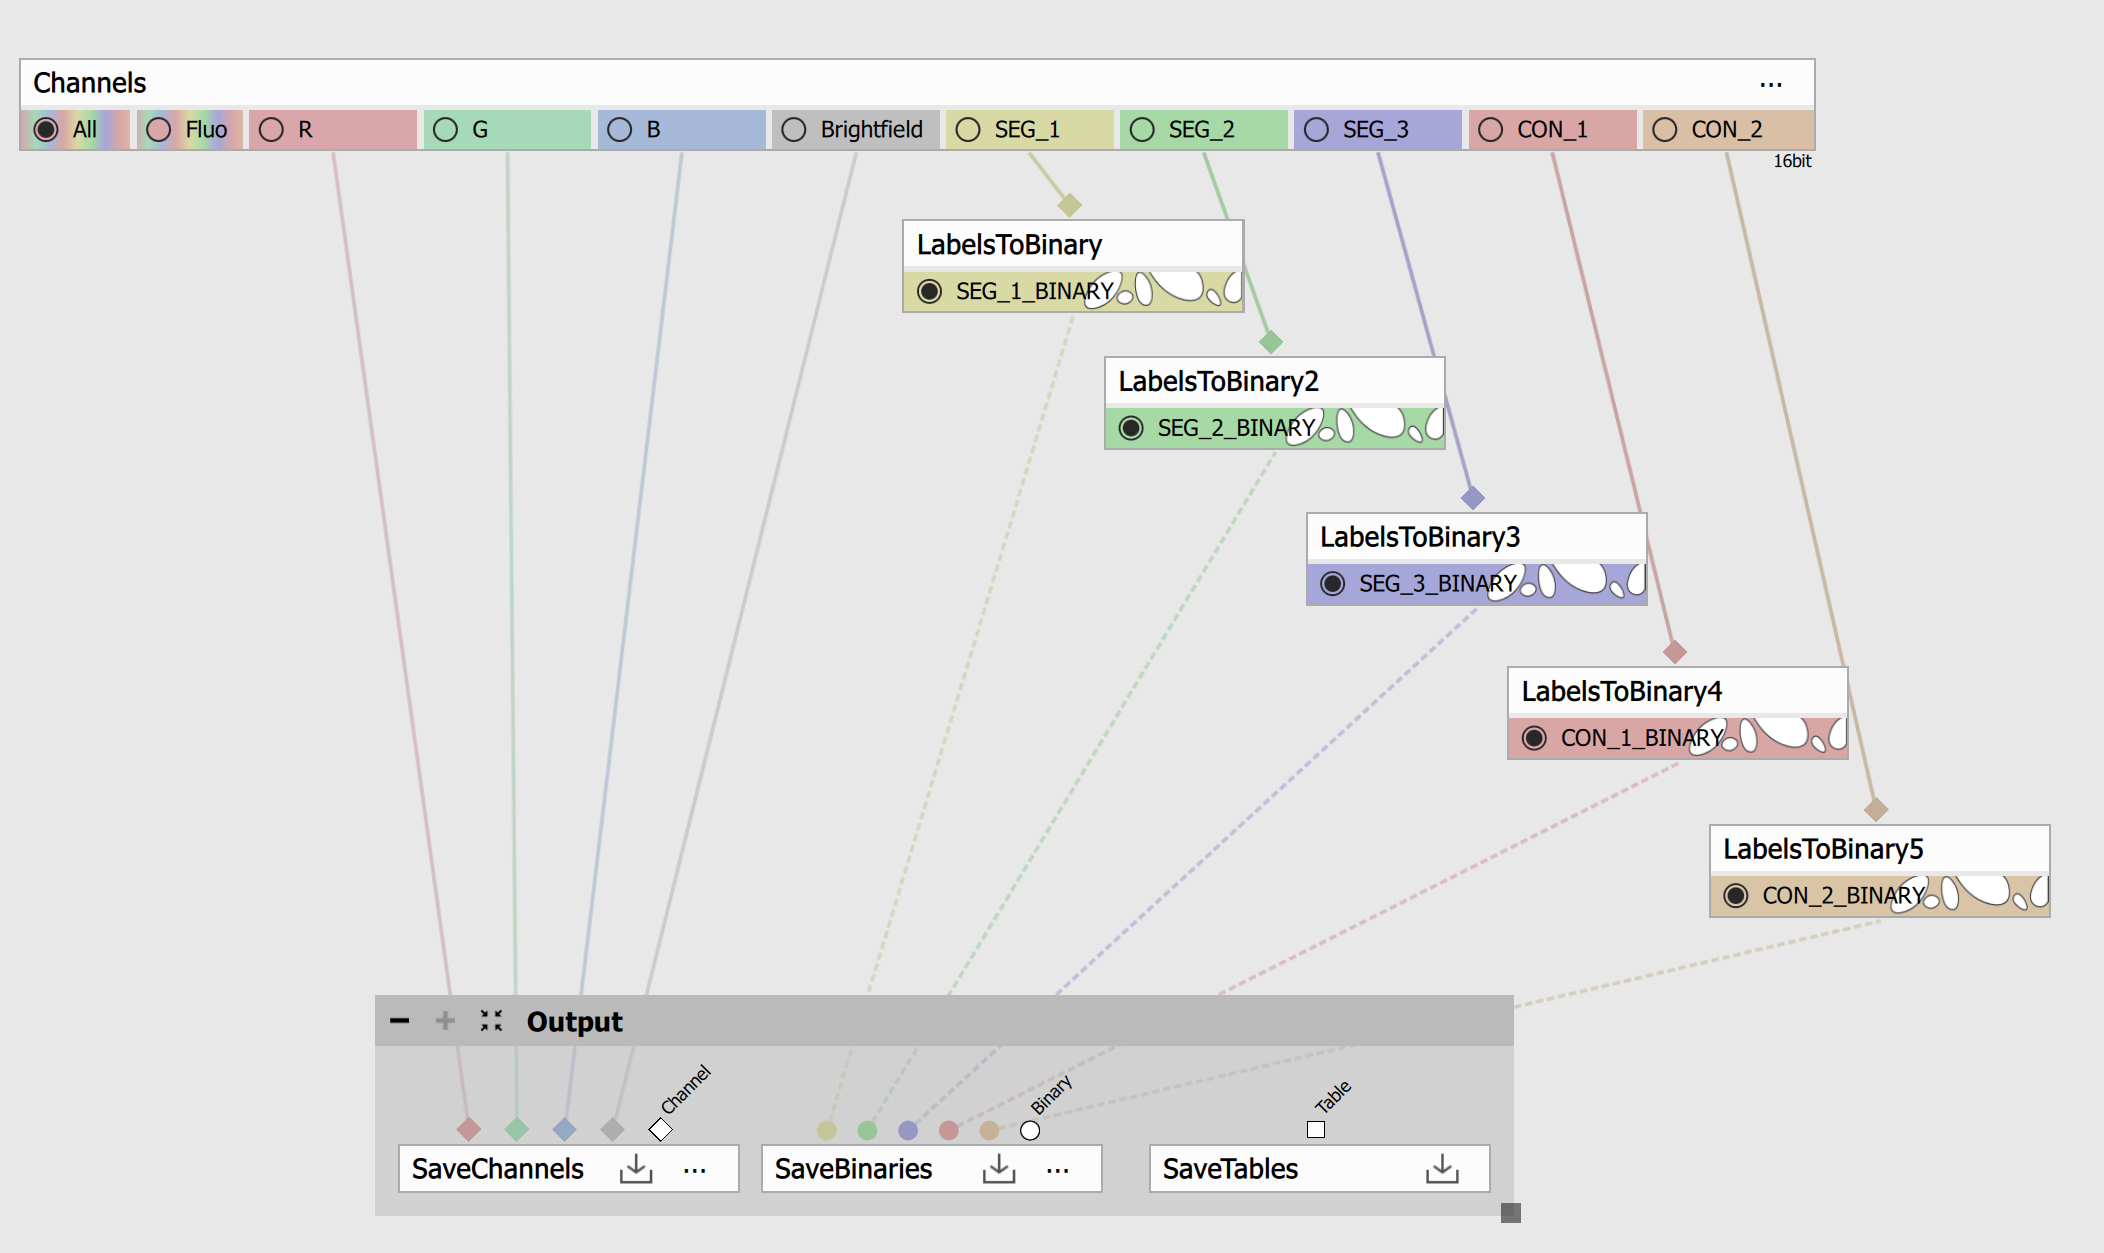Select the CON_2_BINARY output in LabelsToBinary5
This screenshot has height=1253, width=2104.
[1735, 896]
